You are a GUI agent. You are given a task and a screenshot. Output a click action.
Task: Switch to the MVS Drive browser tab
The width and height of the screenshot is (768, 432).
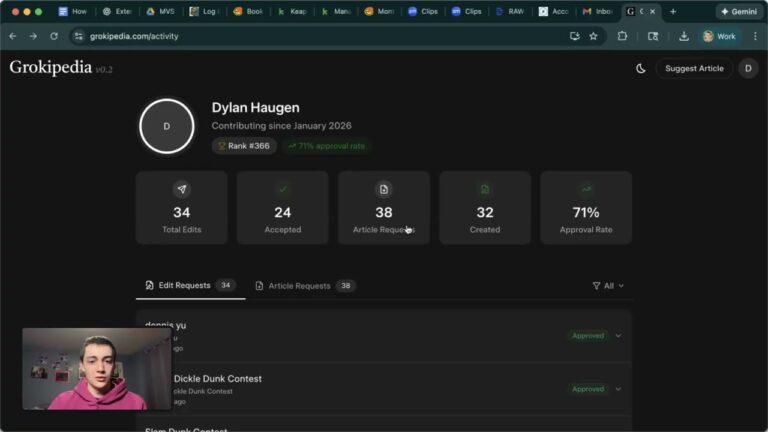[x=161, y=11]
